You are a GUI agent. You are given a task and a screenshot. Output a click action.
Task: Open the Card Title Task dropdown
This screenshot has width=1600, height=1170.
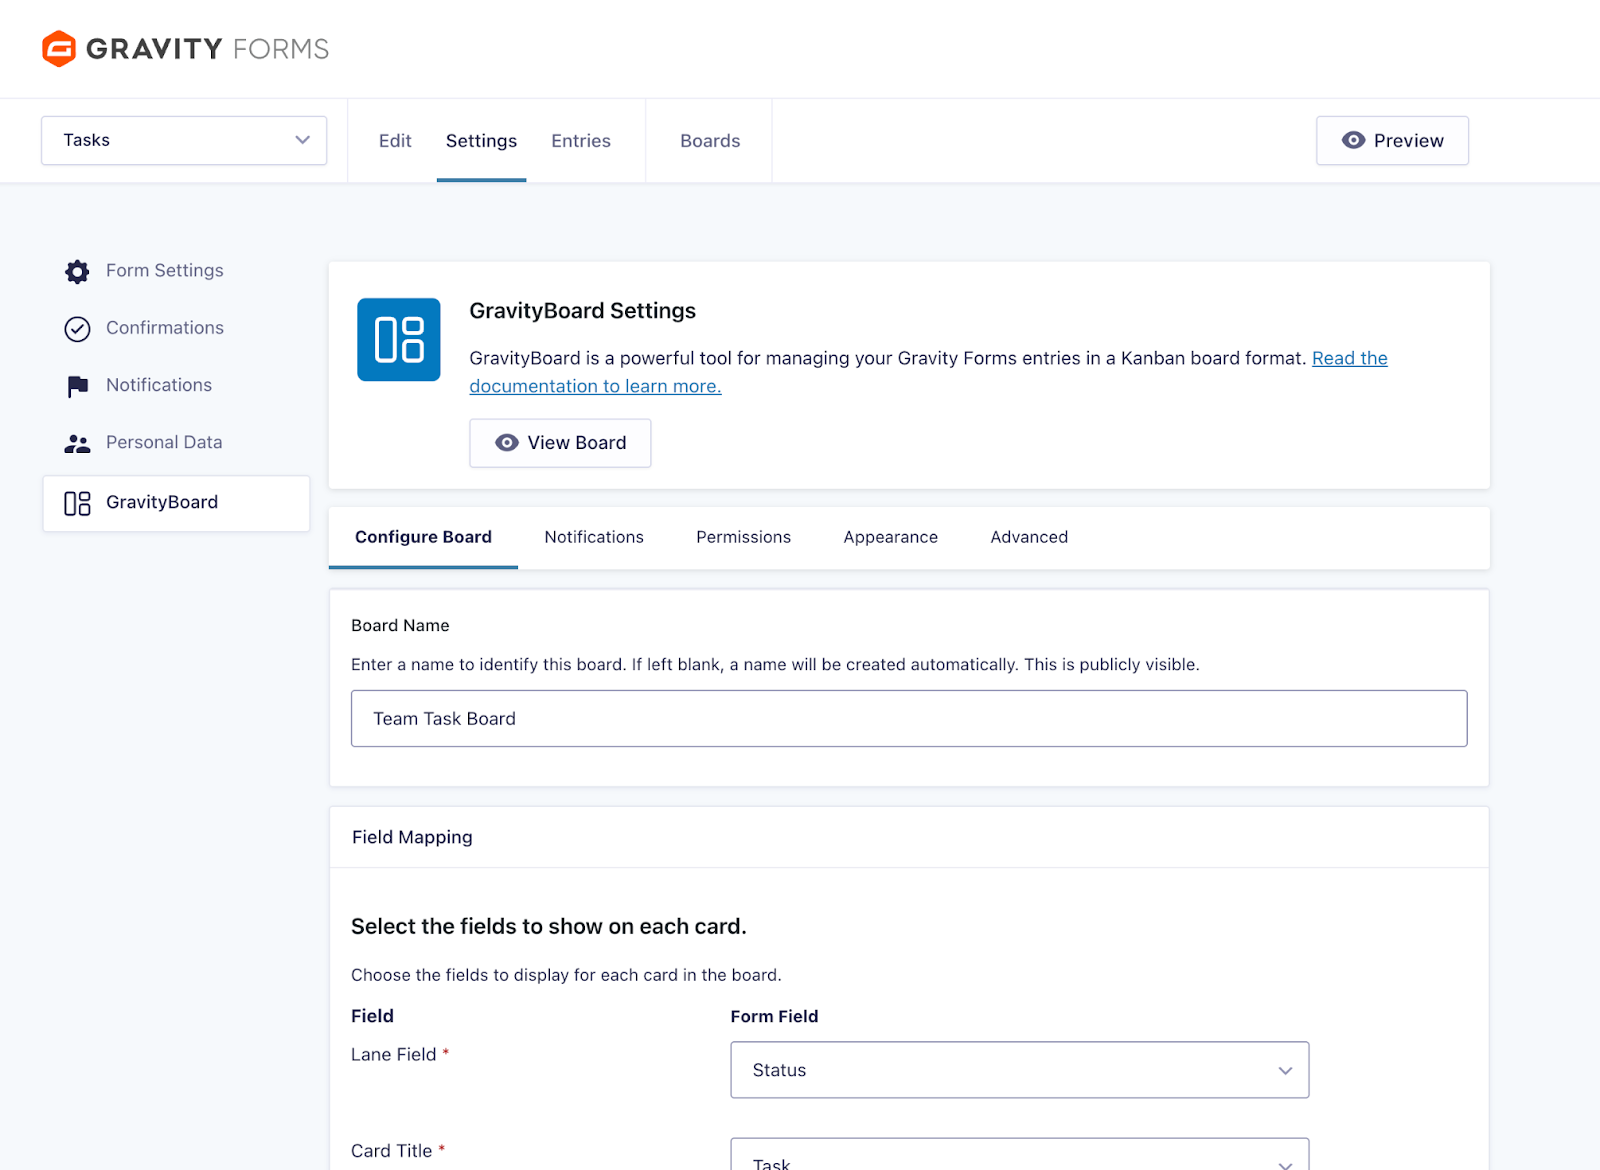1019,1154
